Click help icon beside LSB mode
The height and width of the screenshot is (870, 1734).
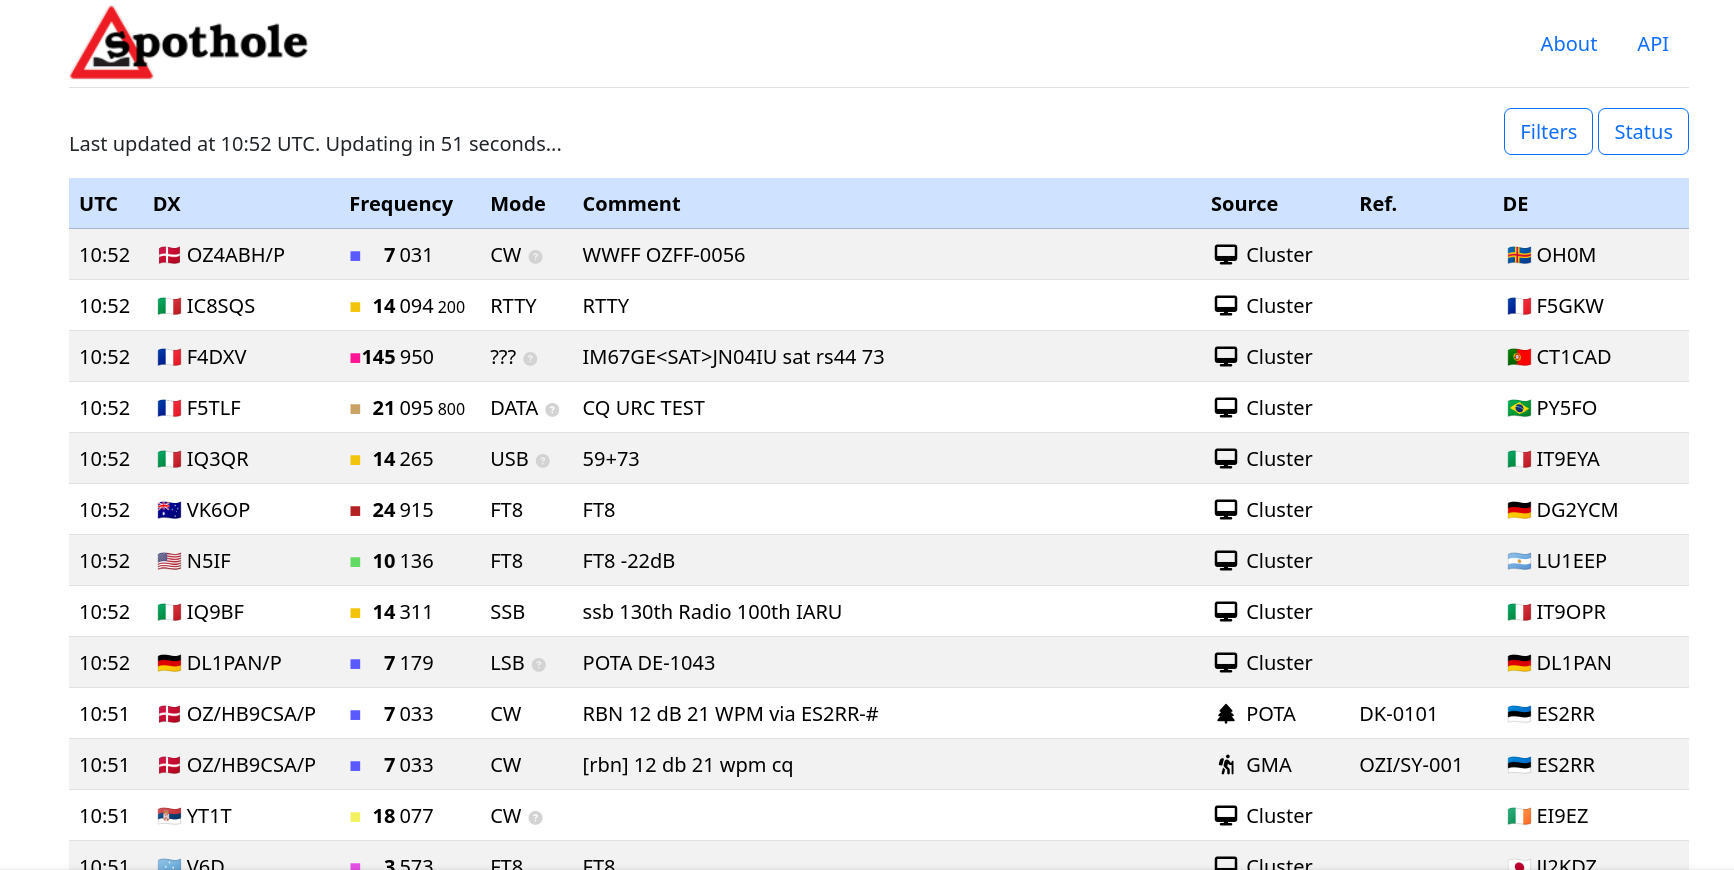(539, 665)
